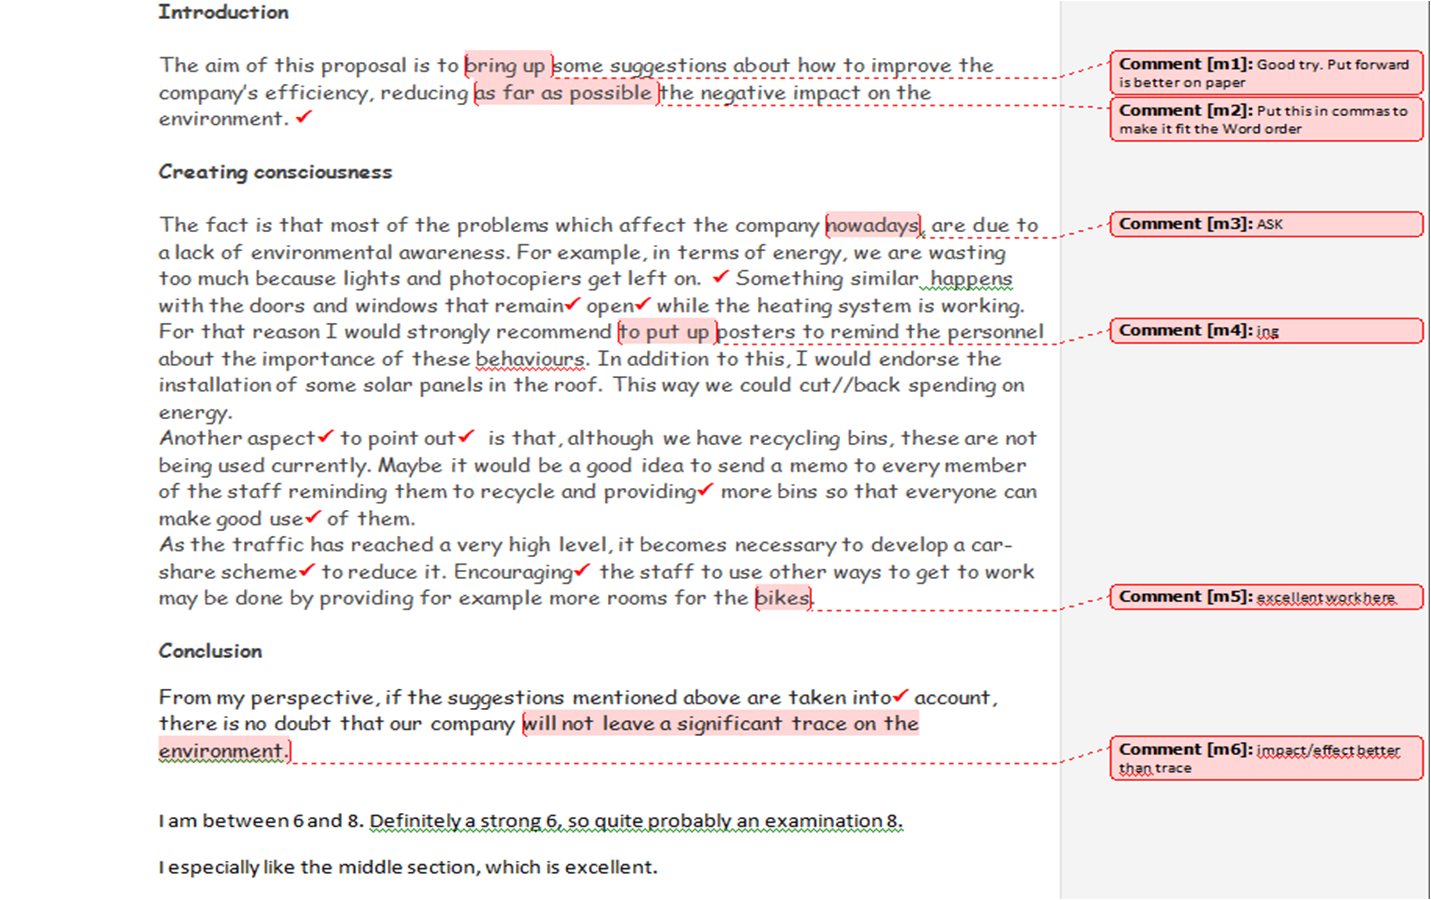1431x900 pixels.
Task: Click the red tick after 'providing'
Action: point(706,489)
